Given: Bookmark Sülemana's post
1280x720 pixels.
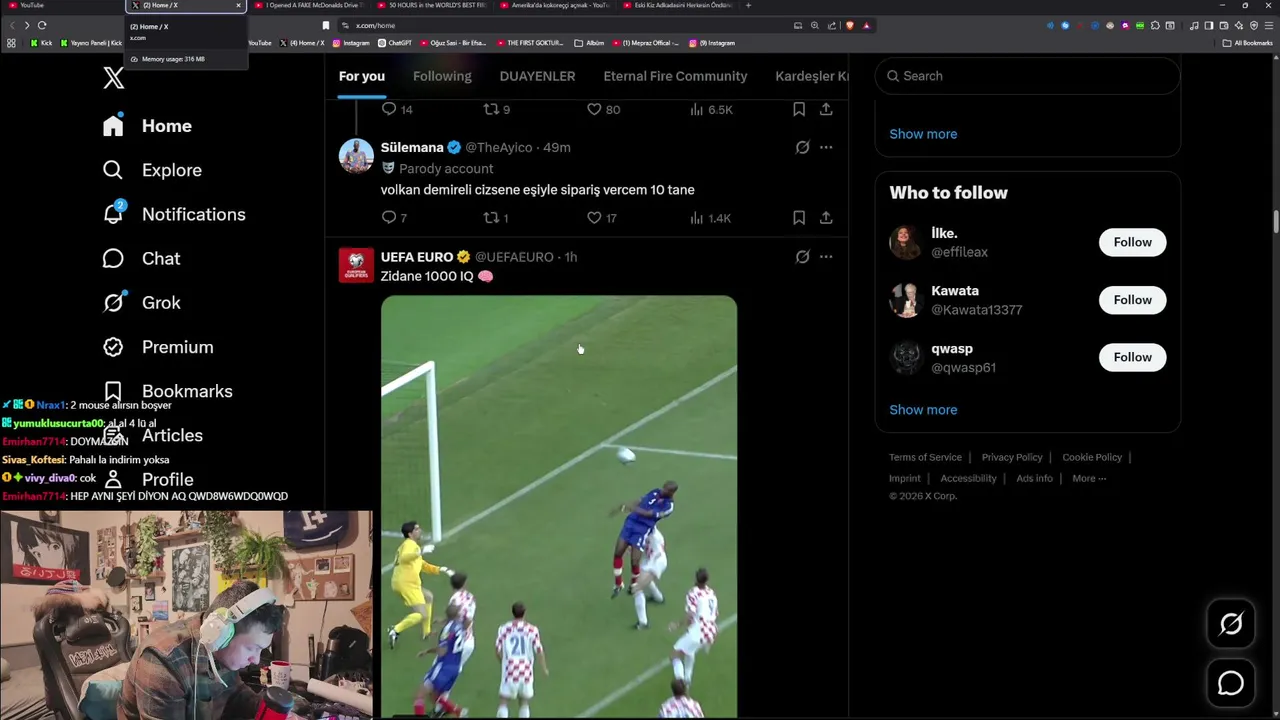Looking at the screenshot, I should point(799,217).
